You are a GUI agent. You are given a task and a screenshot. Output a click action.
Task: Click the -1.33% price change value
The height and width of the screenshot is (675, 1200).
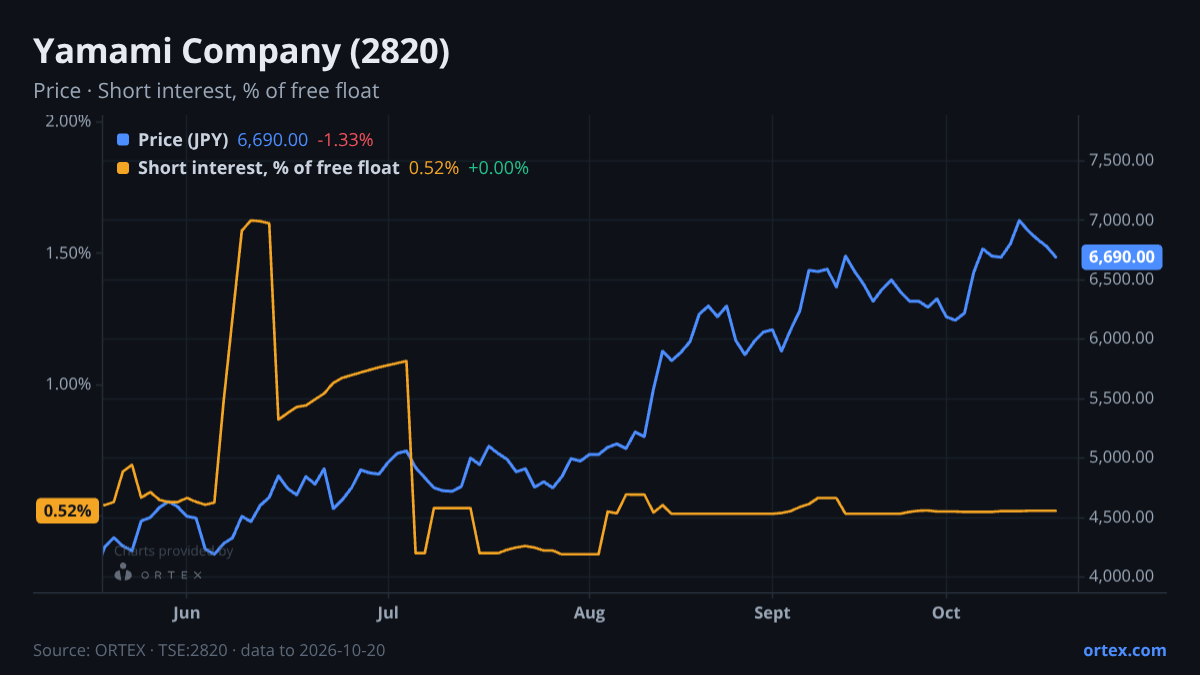(345, 140)
